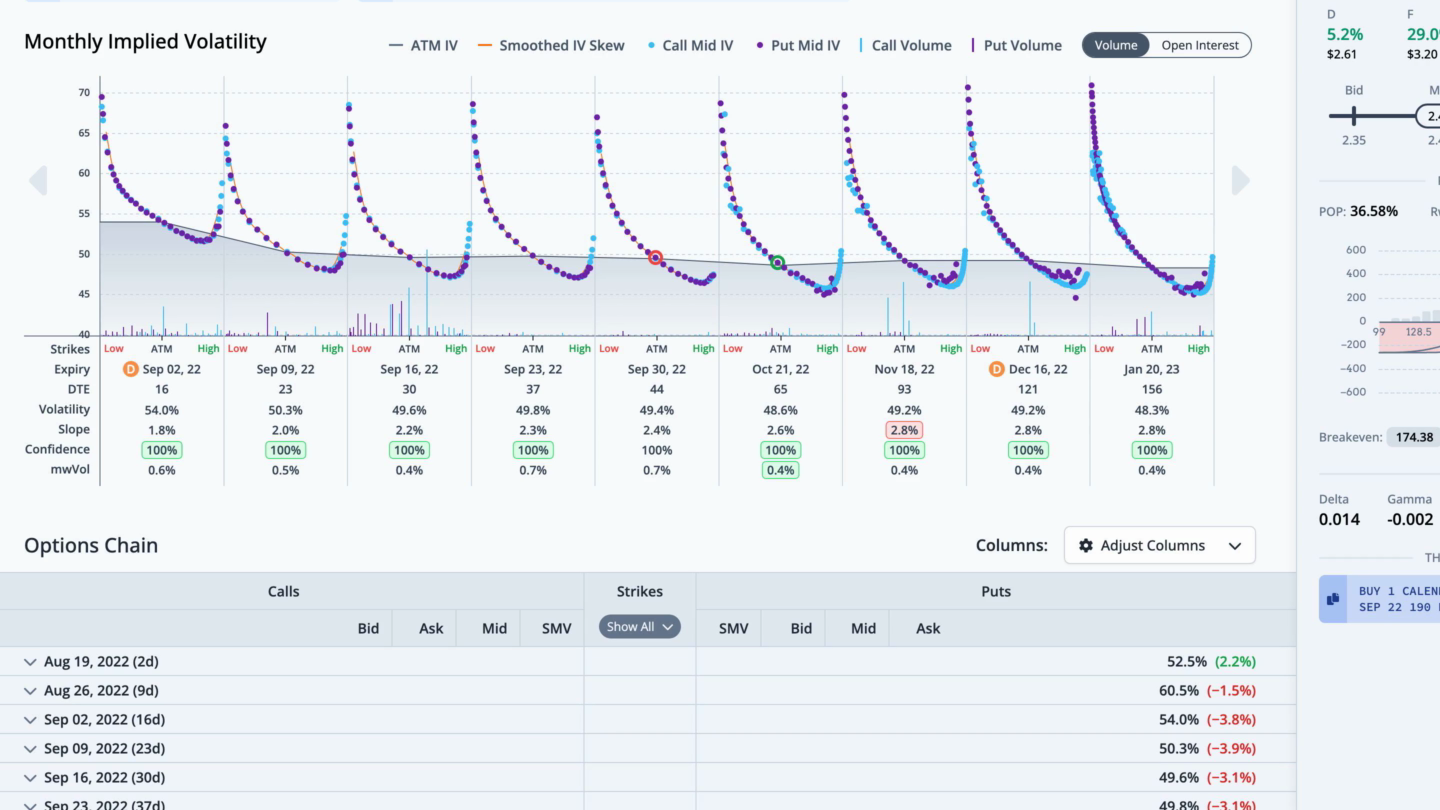Click the gear icon in Adjust Columns
The height and width of the screenshot is (810, 1440).
pyautogui.click(x=1086, y=546)
